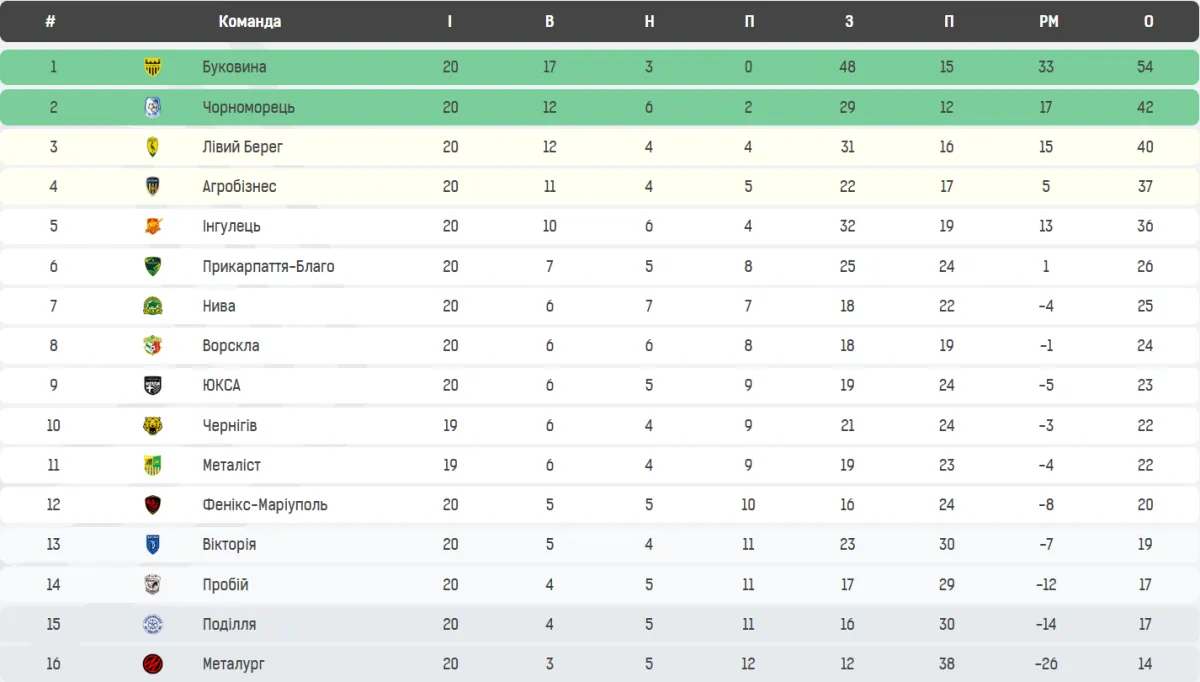Click the Лівий Берег team logo
This screenshot has width=1200, height=682.
[x=153, y=147]
